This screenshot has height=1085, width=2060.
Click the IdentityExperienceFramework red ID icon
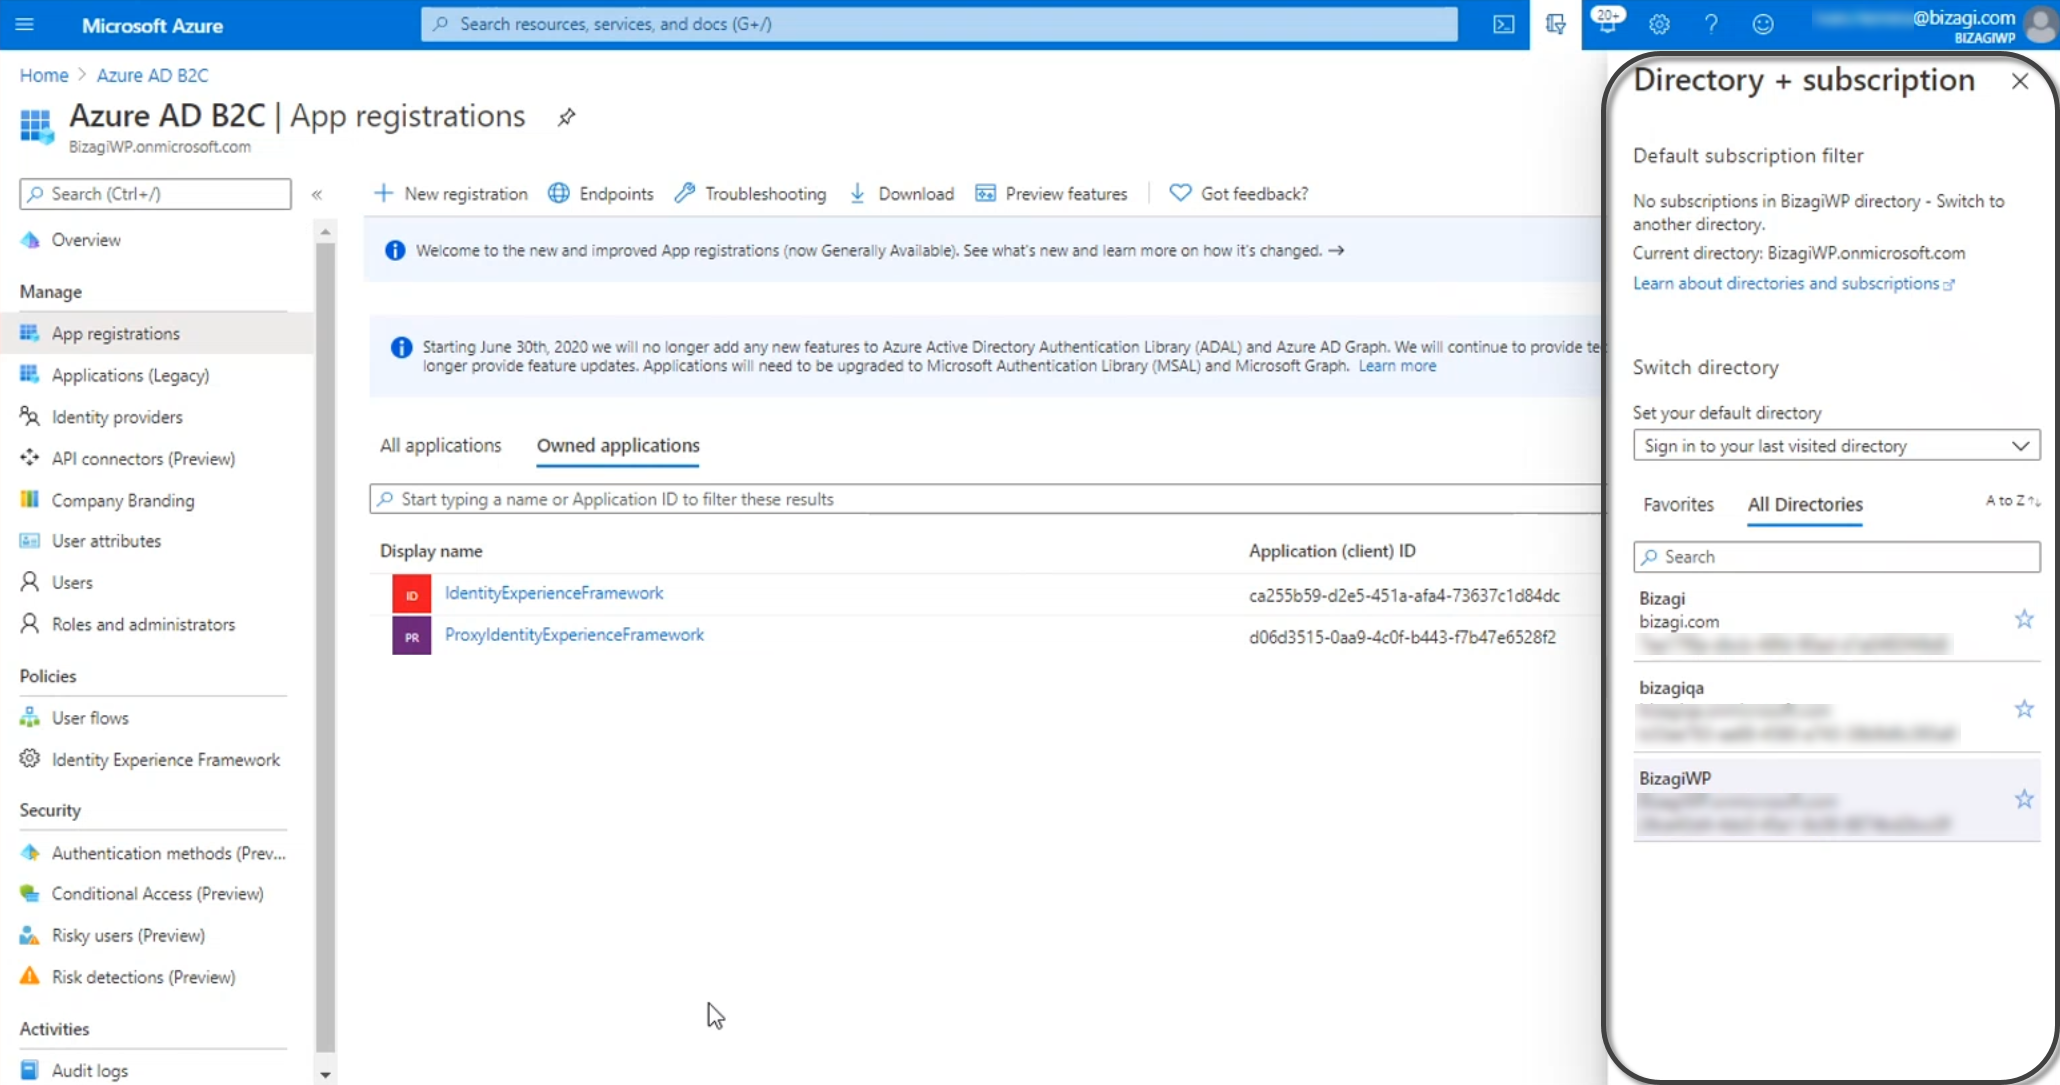[411, 594]
